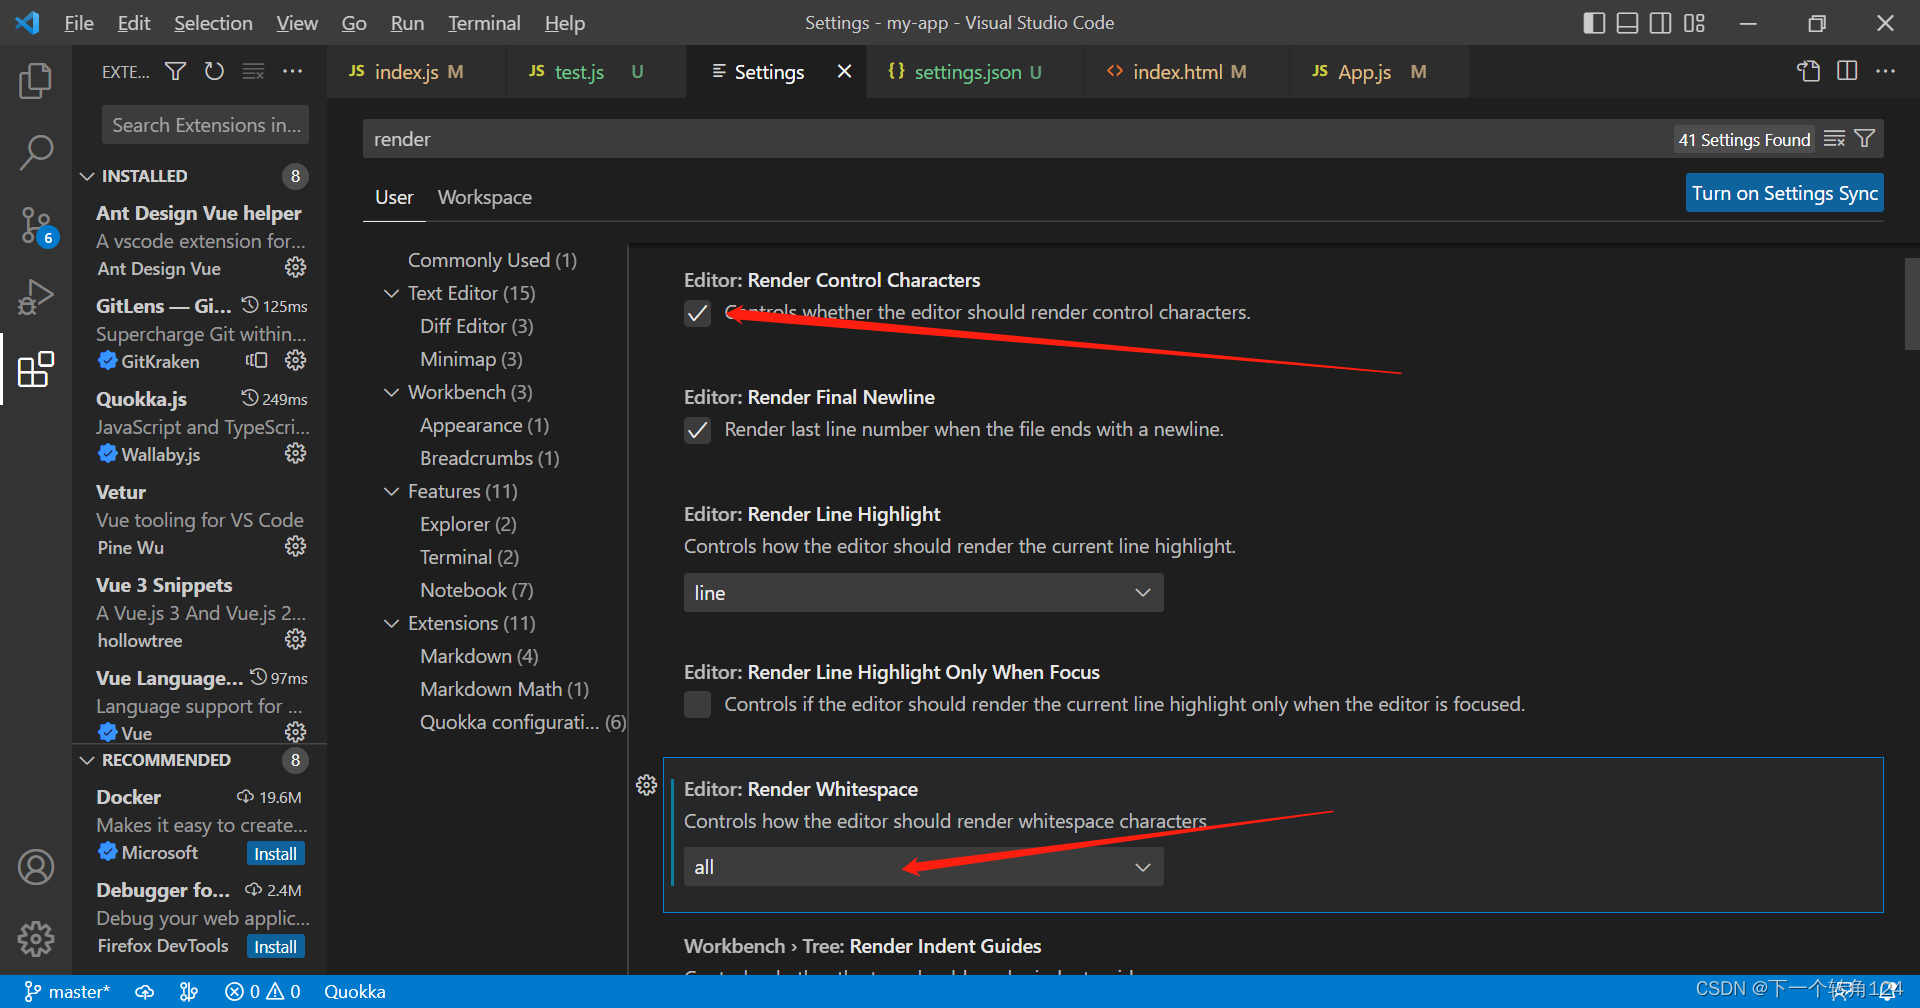1920x1008 pixels.
Task: Open manage gear for Vue 3 Snippets
Action: pos(295,639)
